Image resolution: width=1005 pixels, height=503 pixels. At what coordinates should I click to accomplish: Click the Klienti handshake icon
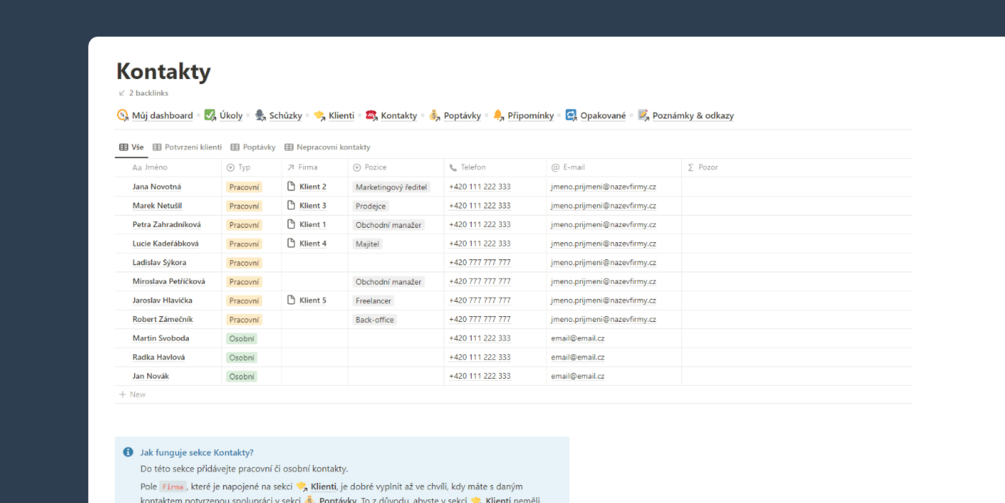point(319,115)
